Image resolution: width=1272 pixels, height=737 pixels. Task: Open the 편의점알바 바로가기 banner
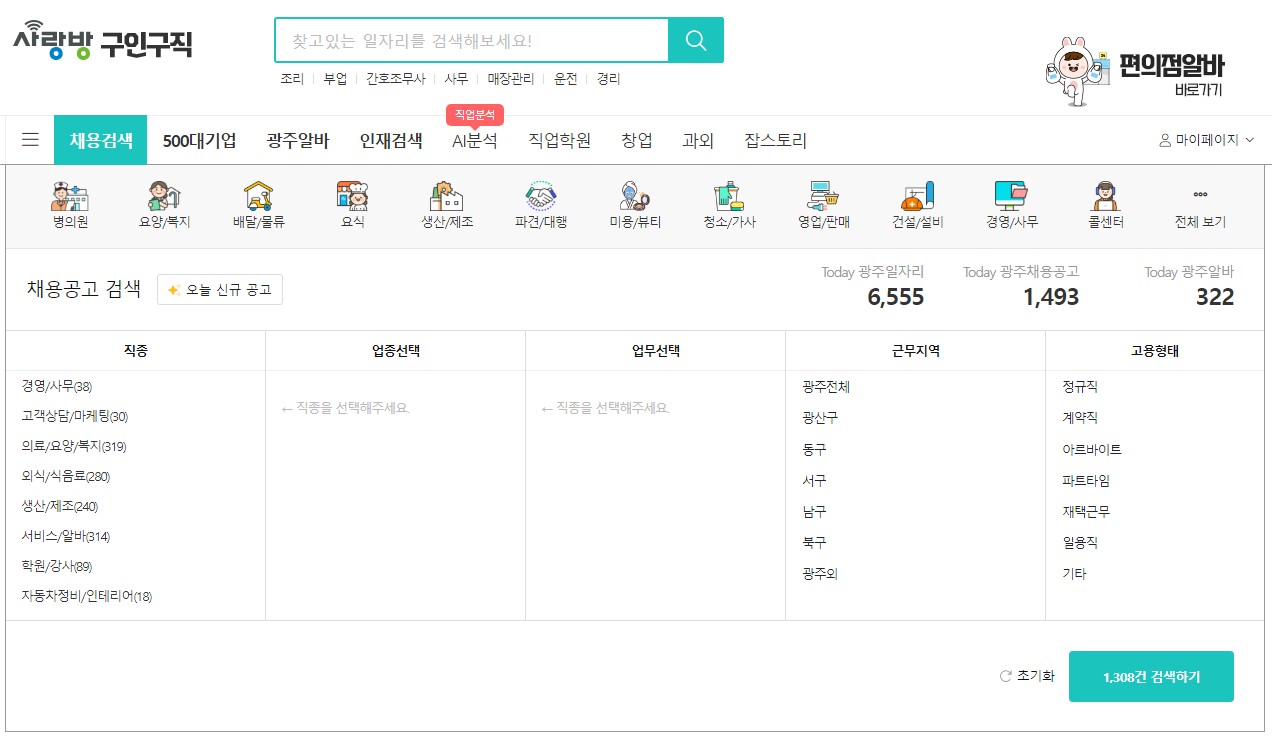click(x=1136, y=70)
